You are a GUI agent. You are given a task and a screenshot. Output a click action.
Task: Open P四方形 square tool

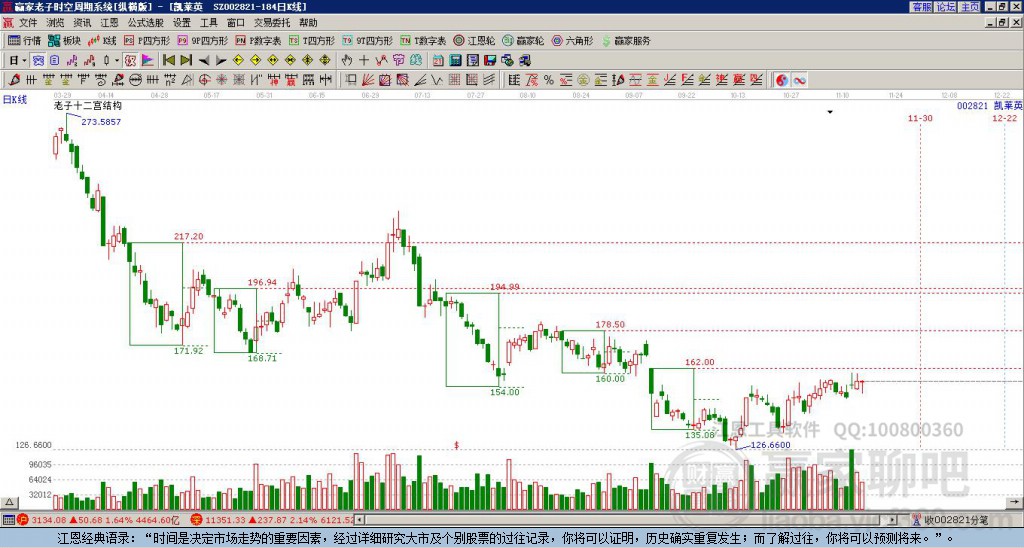147,40
